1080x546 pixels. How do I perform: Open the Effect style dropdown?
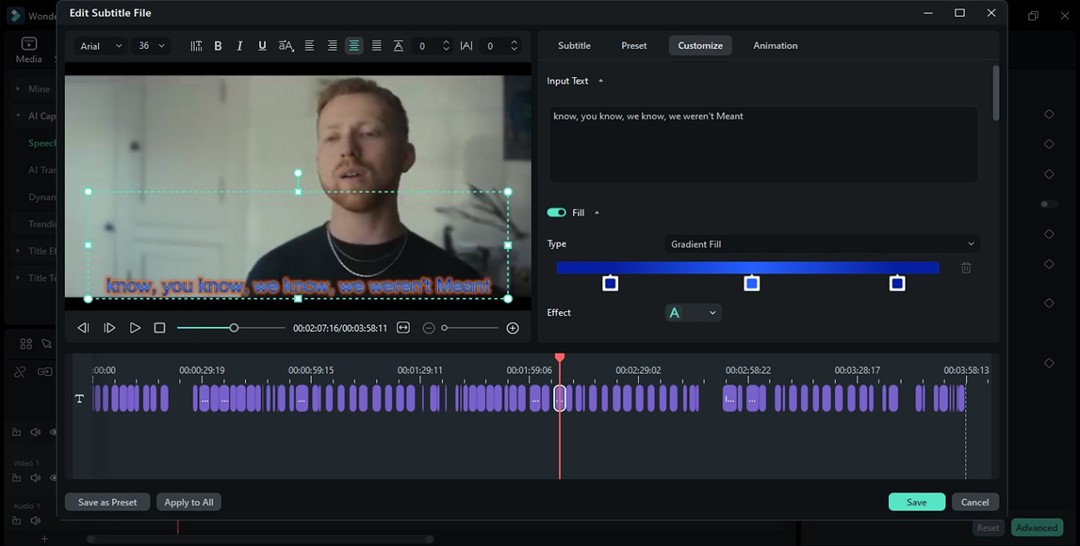pos(692,313)
